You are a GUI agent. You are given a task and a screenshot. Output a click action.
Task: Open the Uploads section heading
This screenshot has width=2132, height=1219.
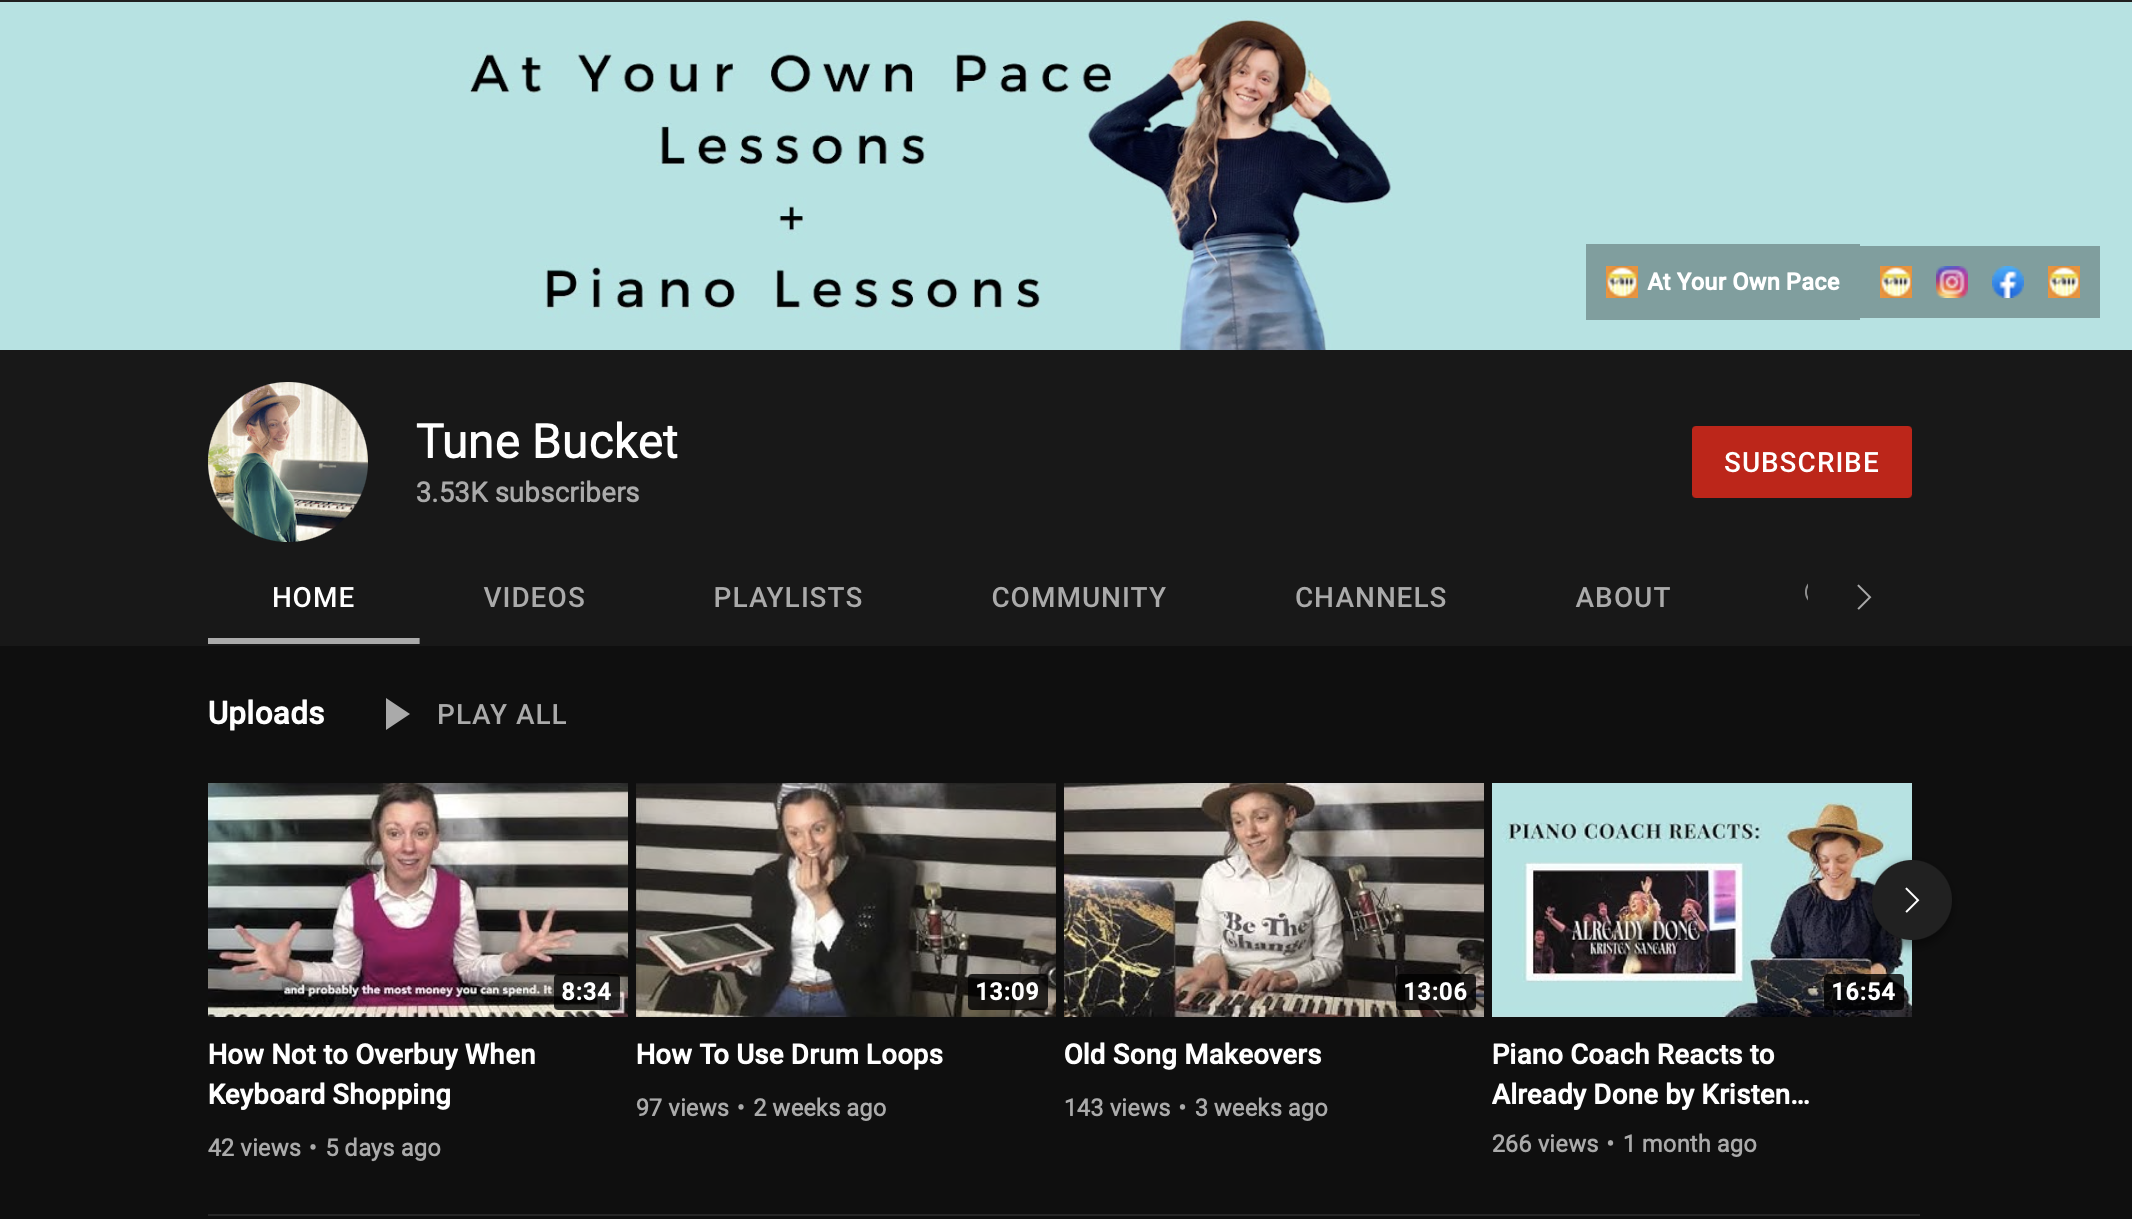(x=266, y=713)
